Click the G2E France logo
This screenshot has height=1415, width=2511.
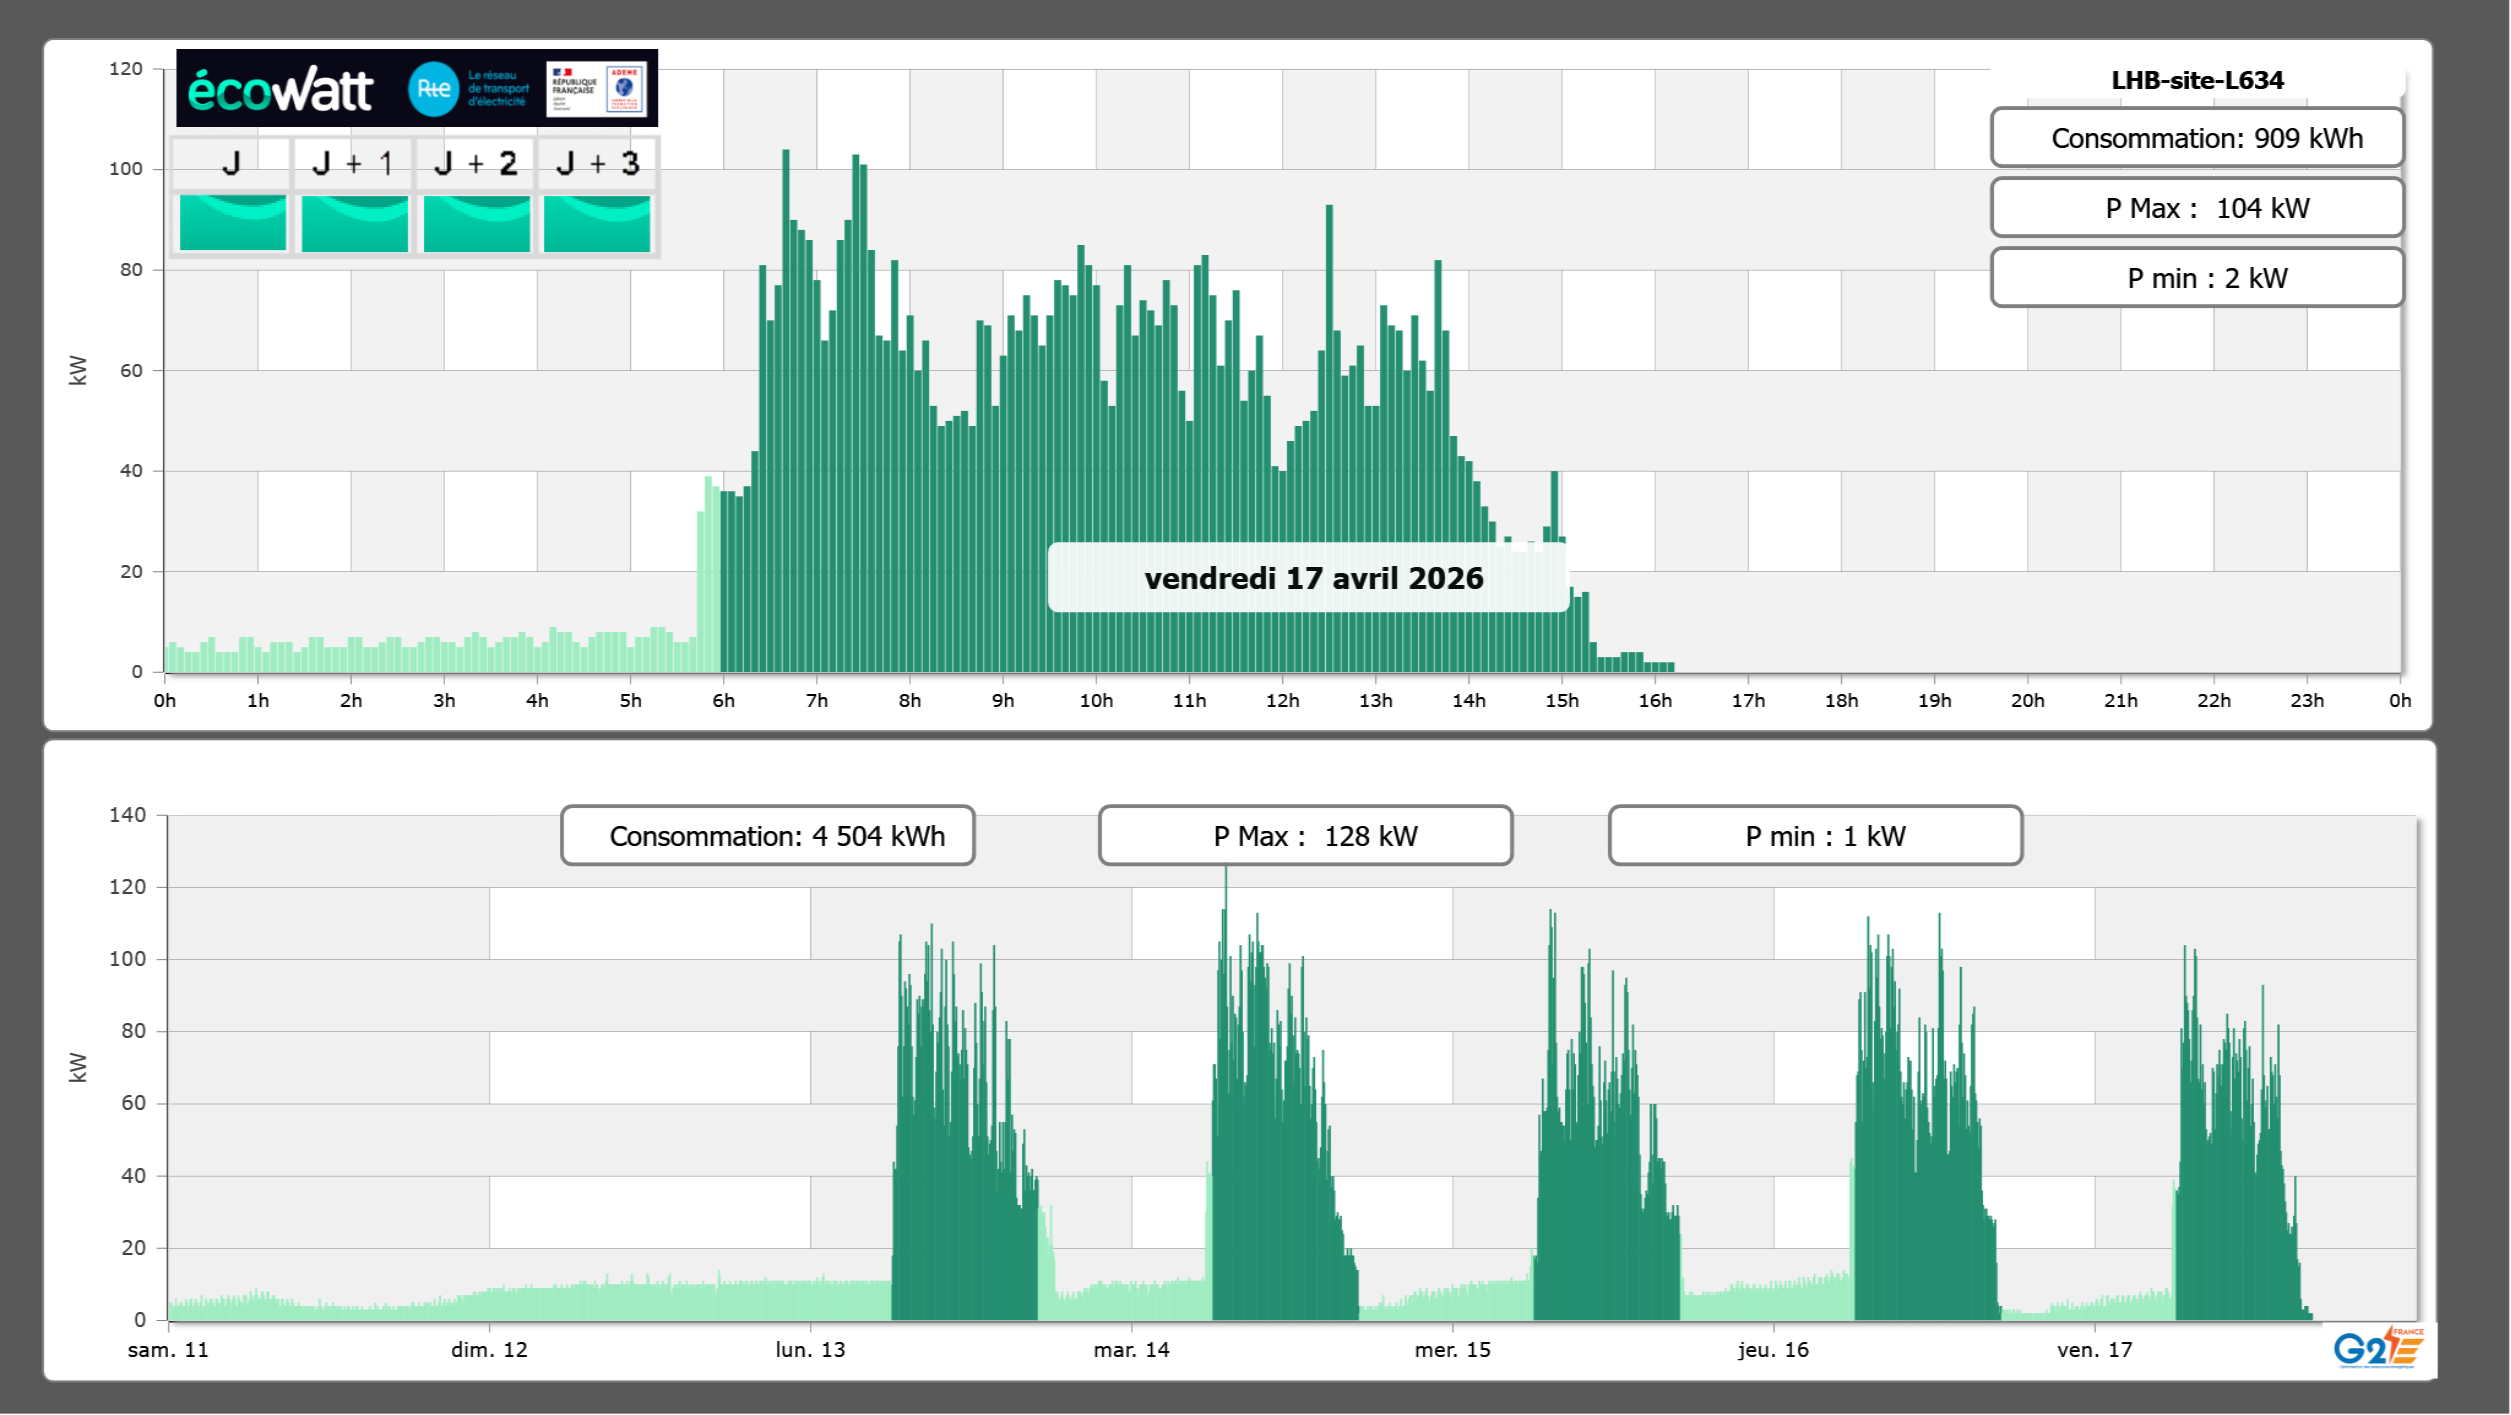(2379, 1348)
